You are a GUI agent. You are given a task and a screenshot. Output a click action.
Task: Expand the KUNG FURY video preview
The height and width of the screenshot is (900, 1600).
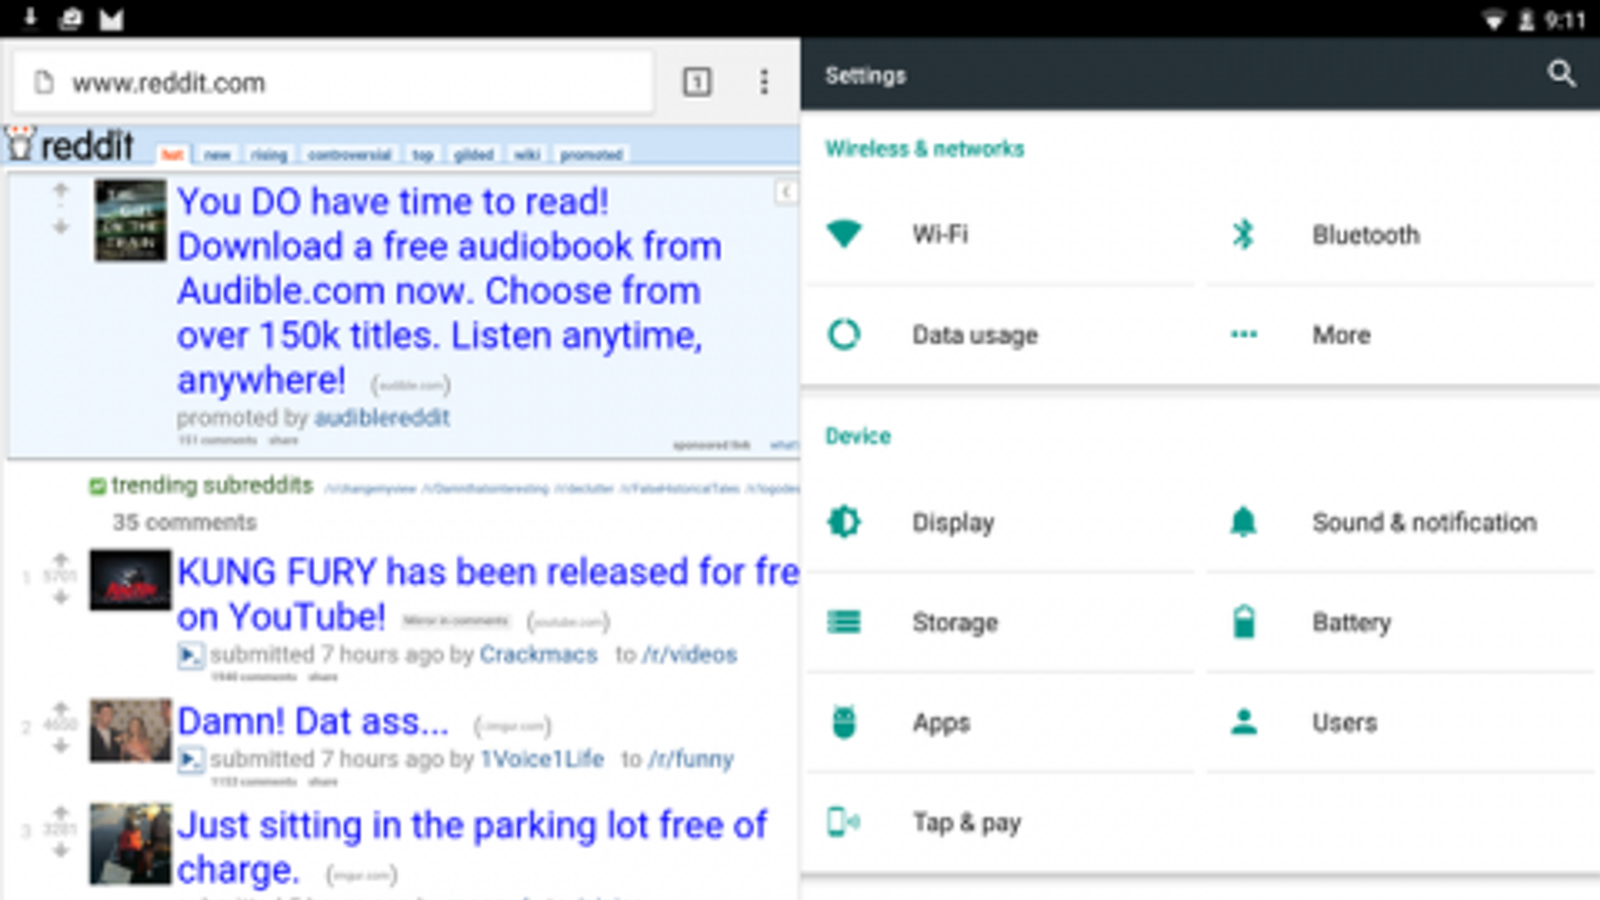click(189, 656)
